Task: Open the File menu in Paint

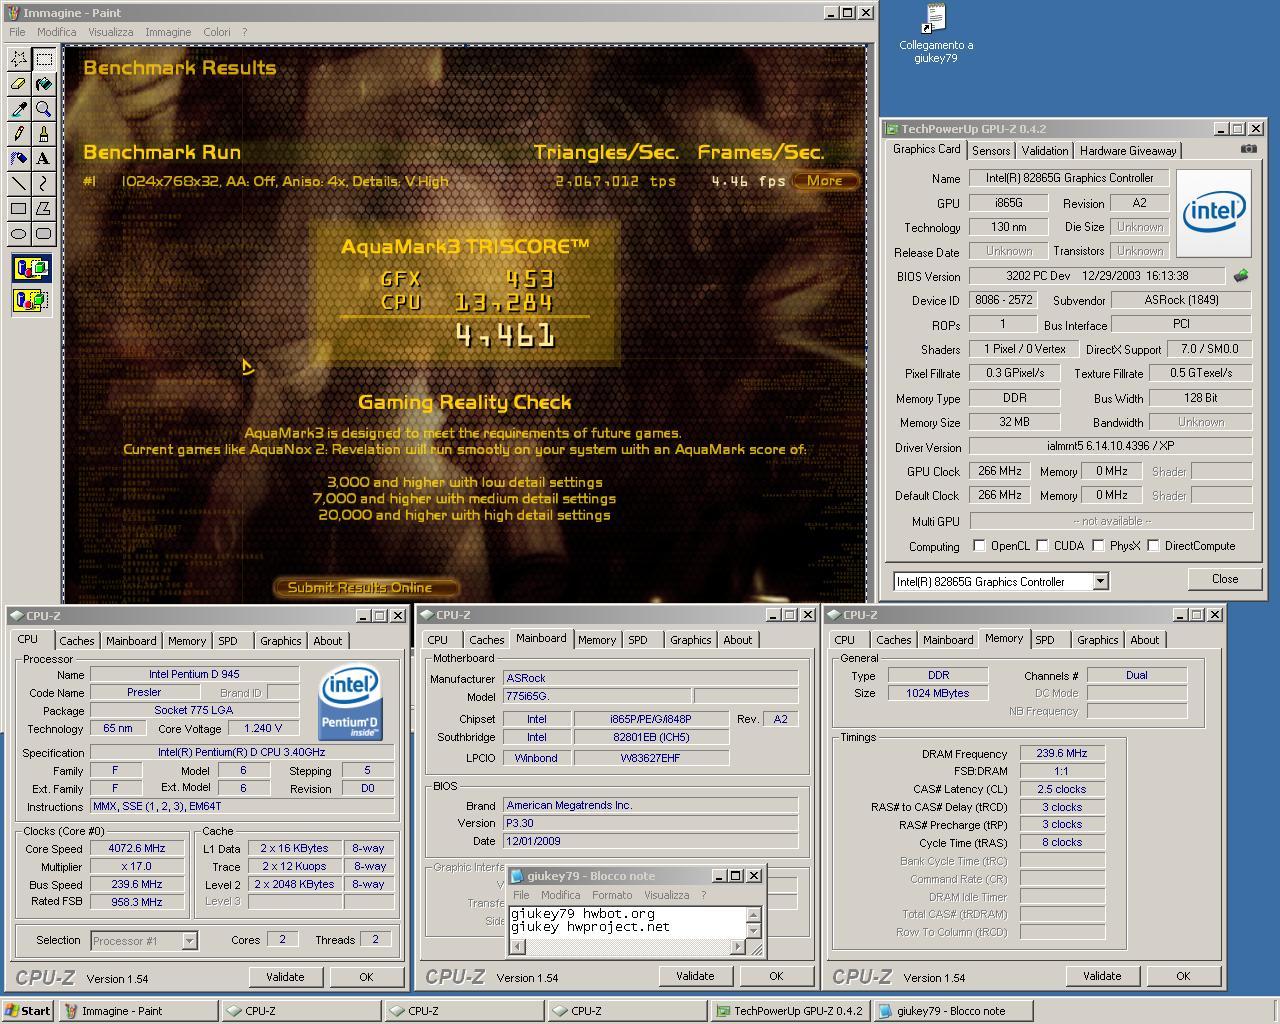Action: pyautogui.click(x=17, y=32)
